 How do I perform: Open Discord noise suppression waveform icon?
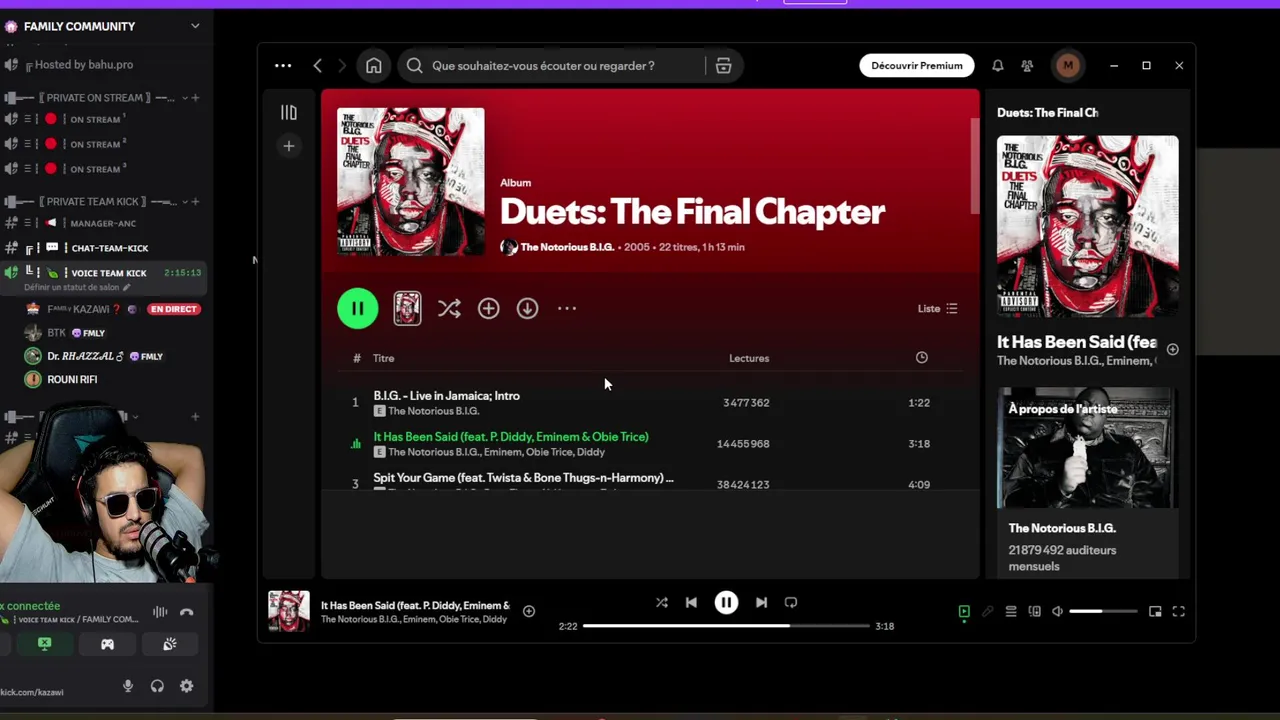point(160,612)
